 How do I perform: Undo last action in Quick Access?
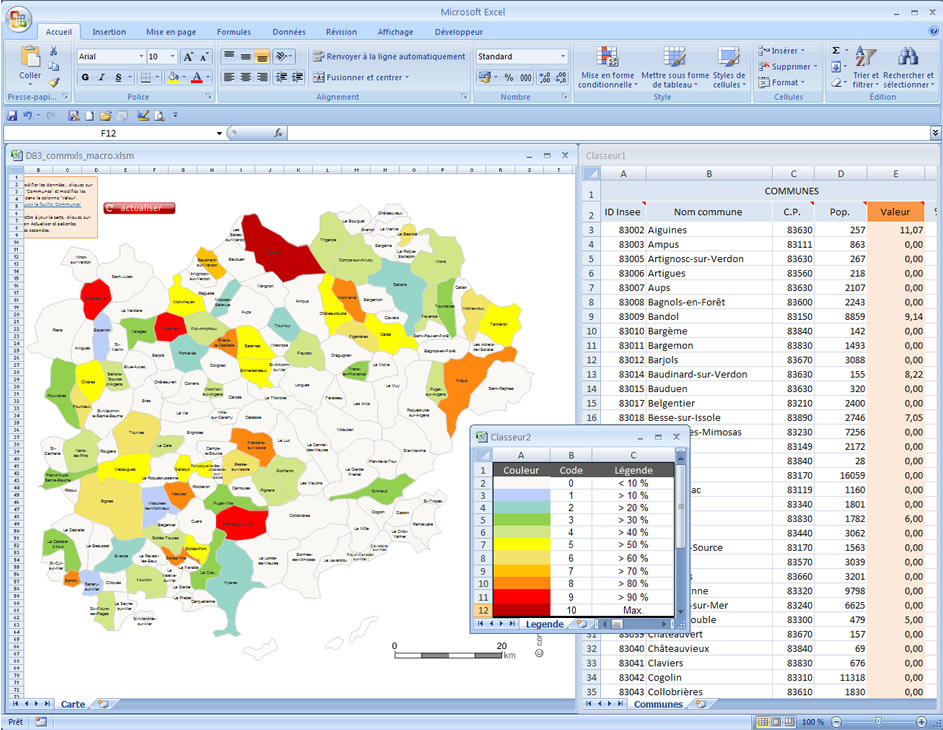(27, 115)
